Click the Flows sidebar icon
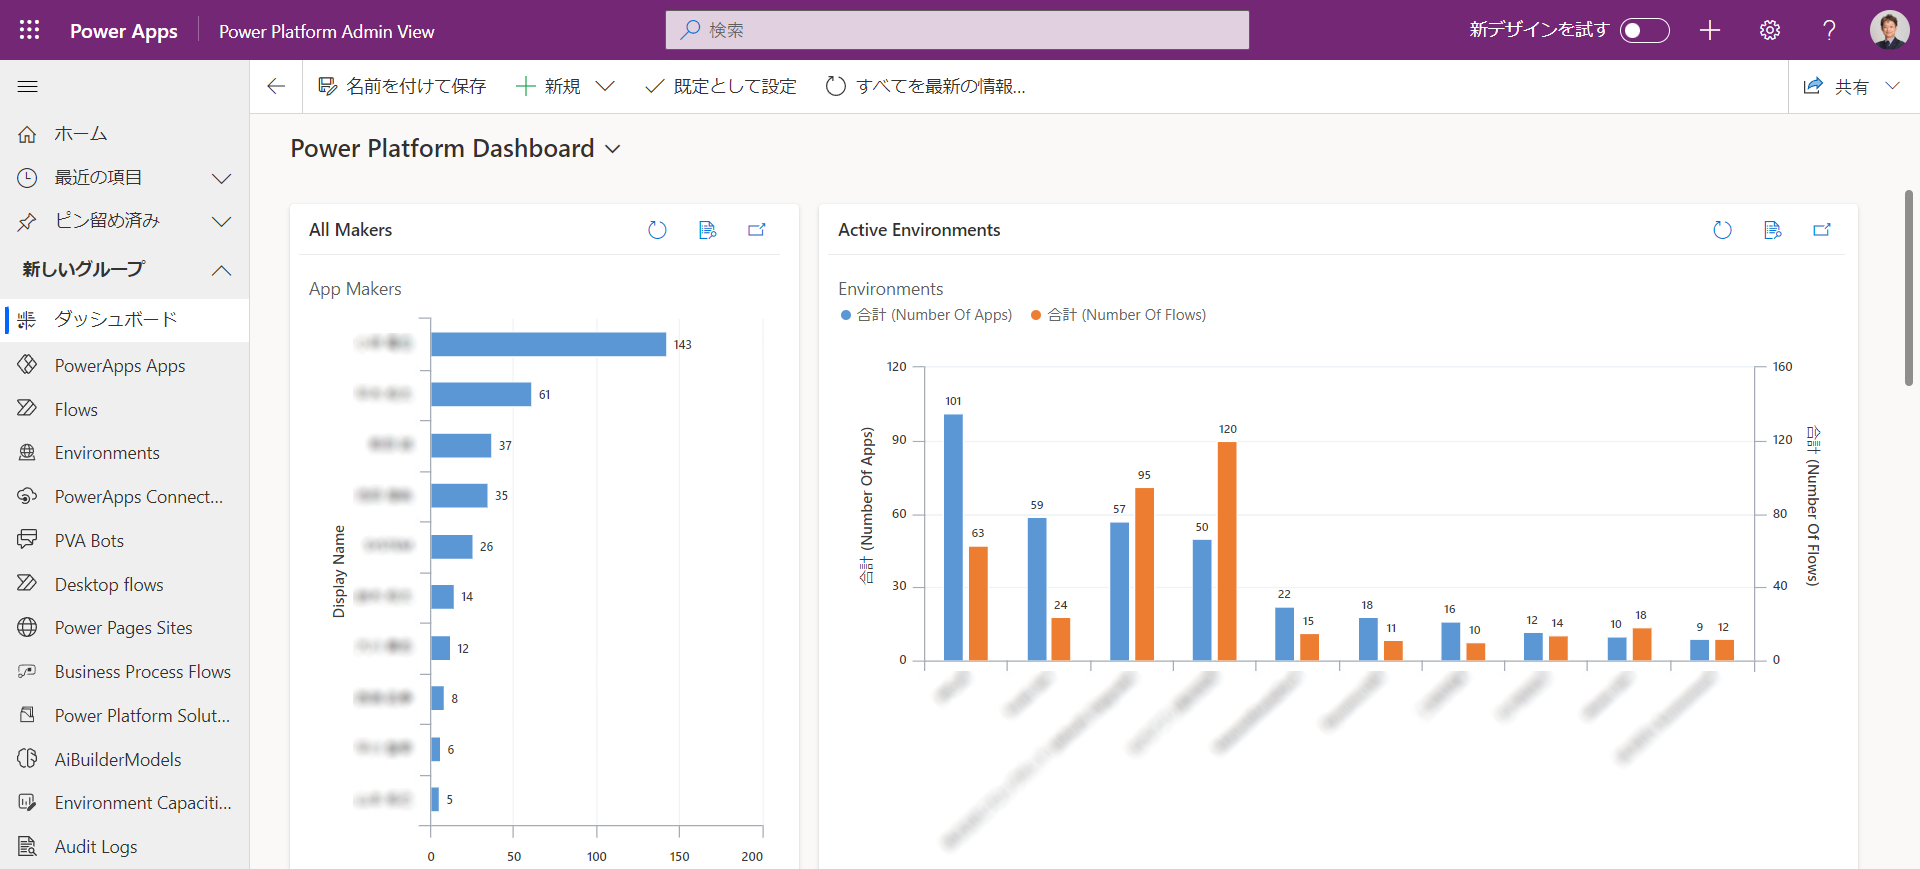 coord(27,409)
